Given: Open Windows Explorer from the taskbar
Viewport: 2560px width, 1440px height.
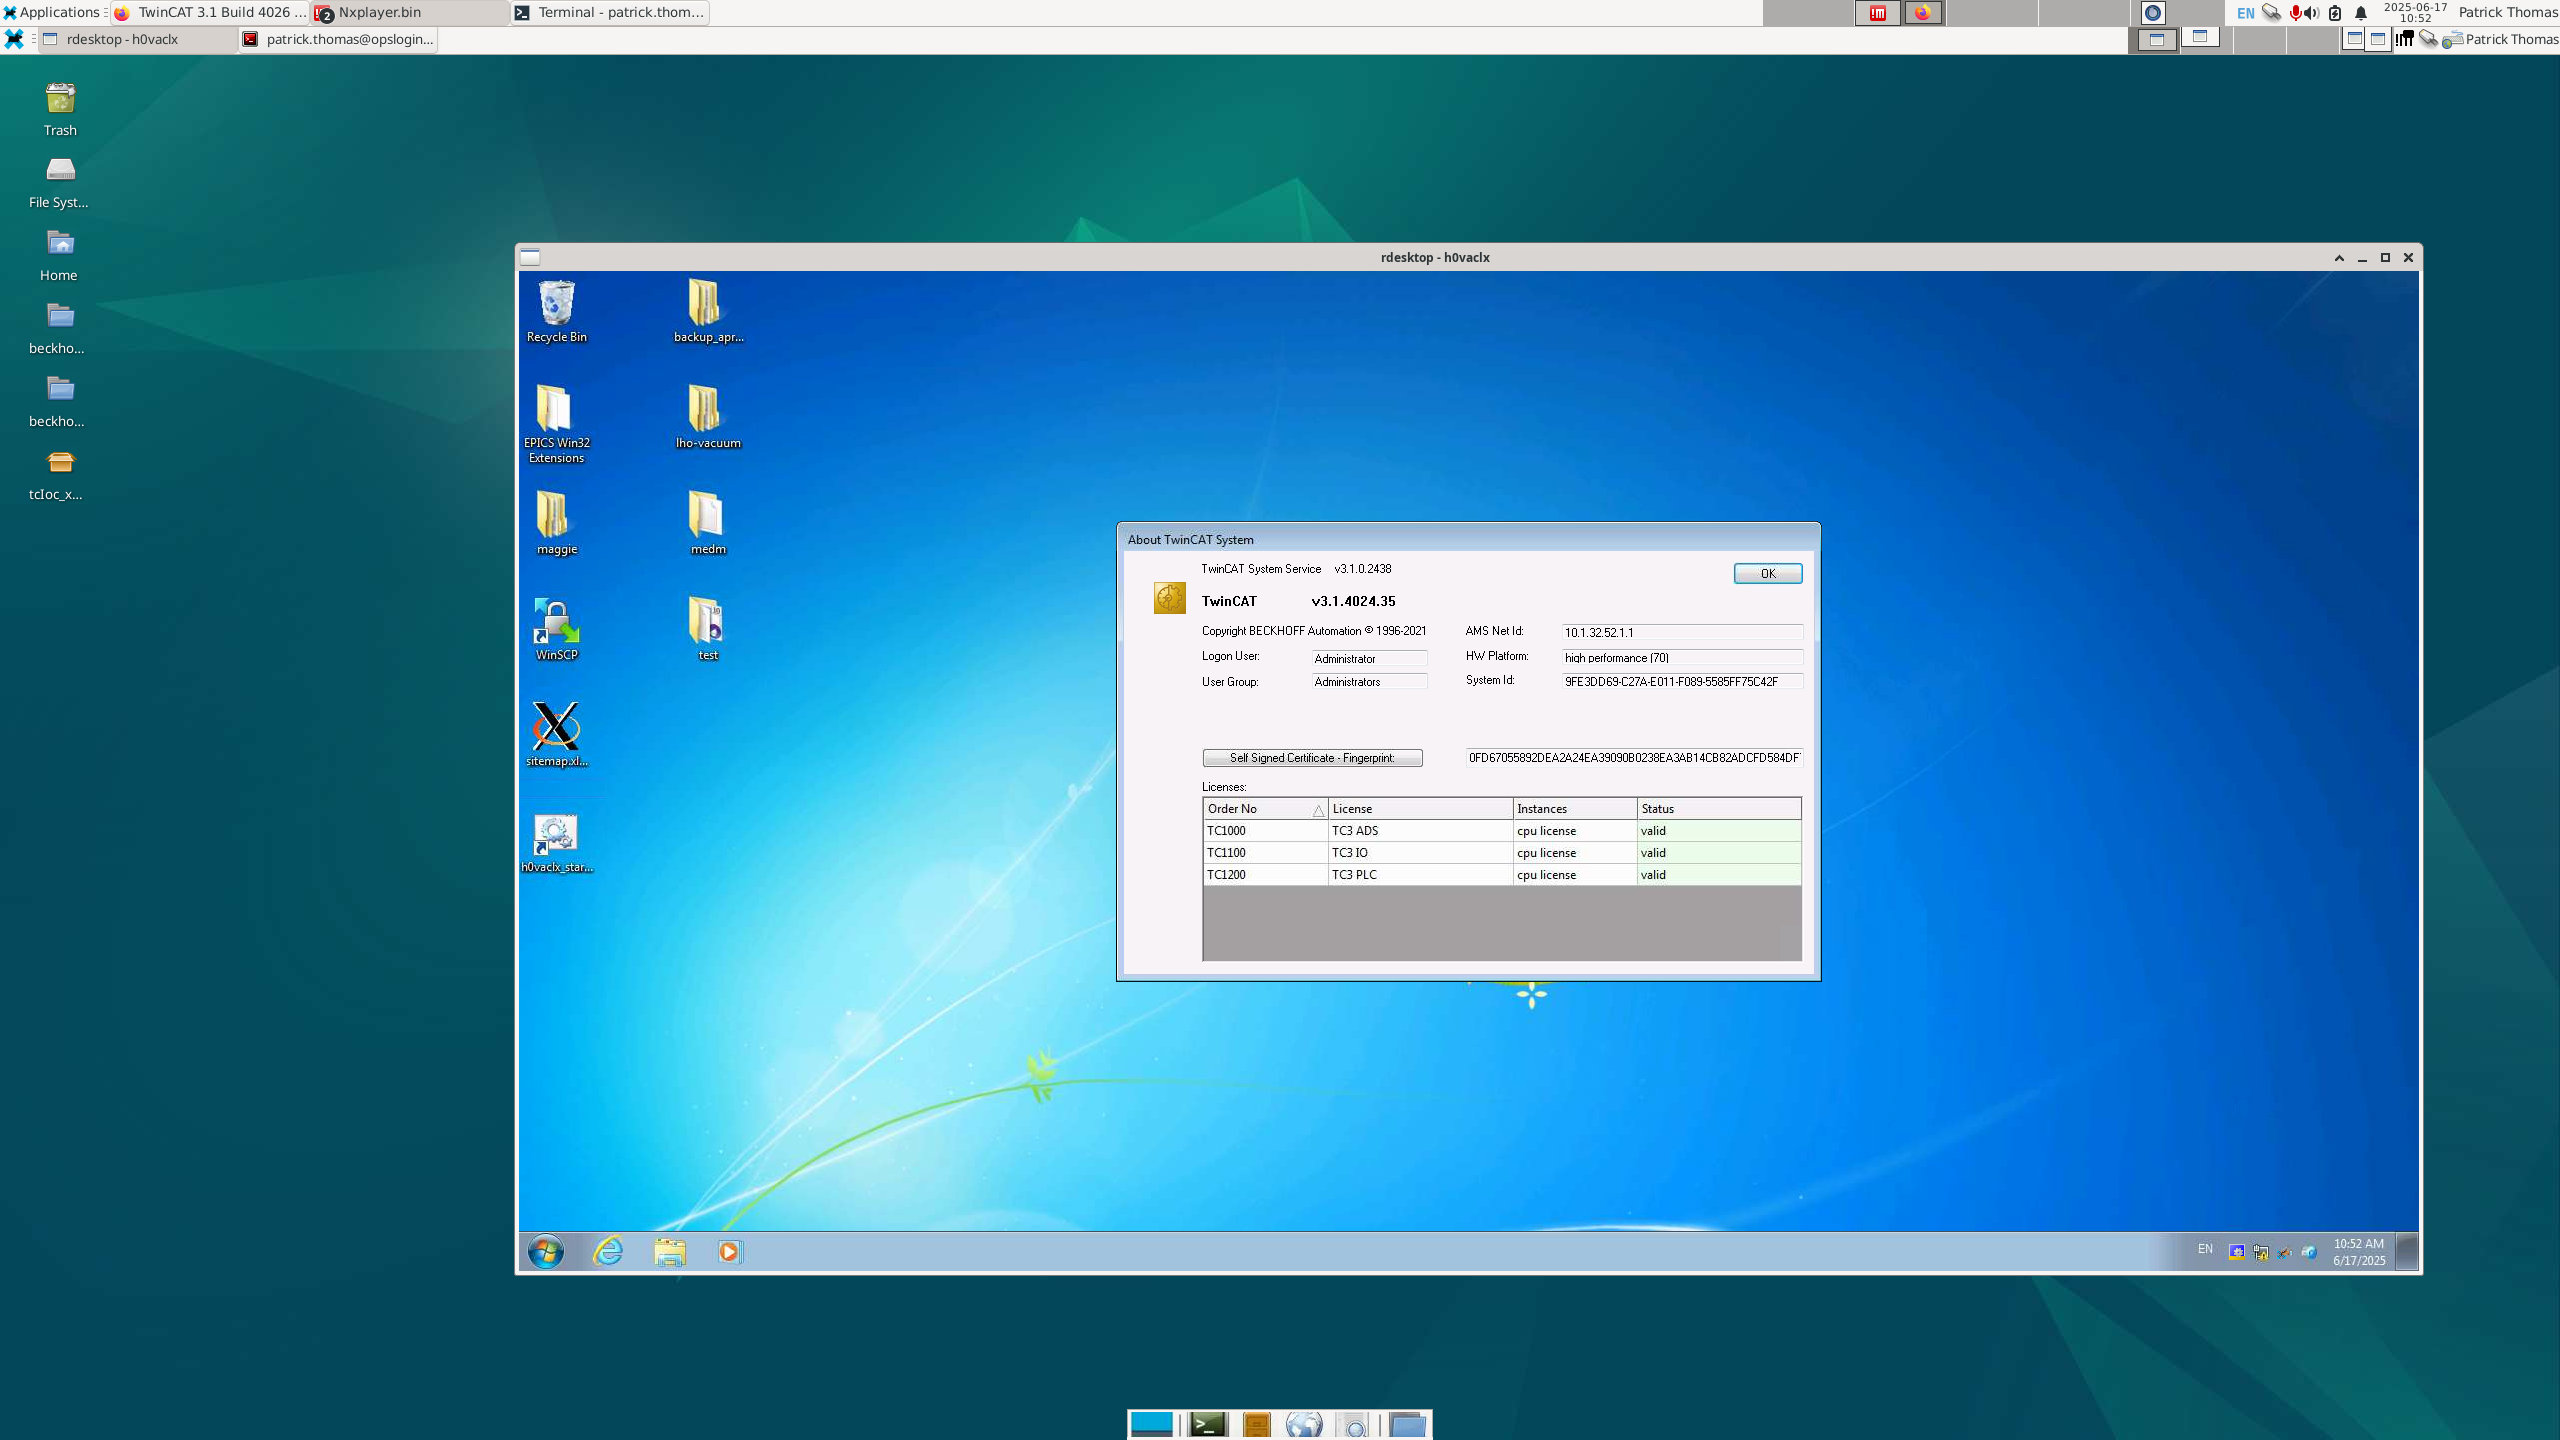Looking at the screenshot, I should pyautogui.click(x=670, y=1252).
